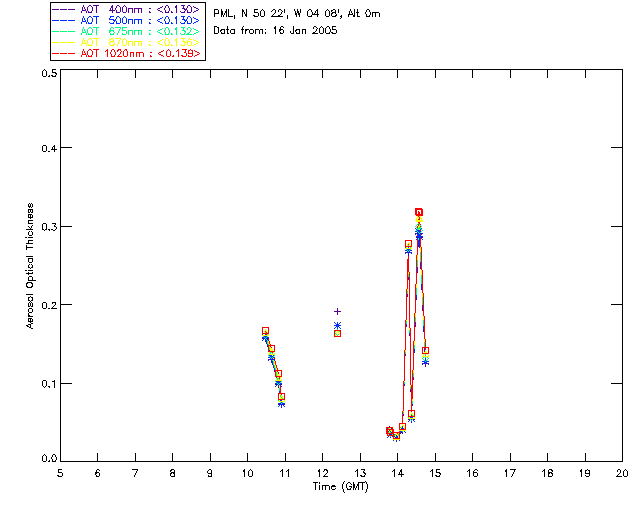Click the x-axis tick label 20
Viewport: 640px width, 512px height.
[x=622, y=473]
